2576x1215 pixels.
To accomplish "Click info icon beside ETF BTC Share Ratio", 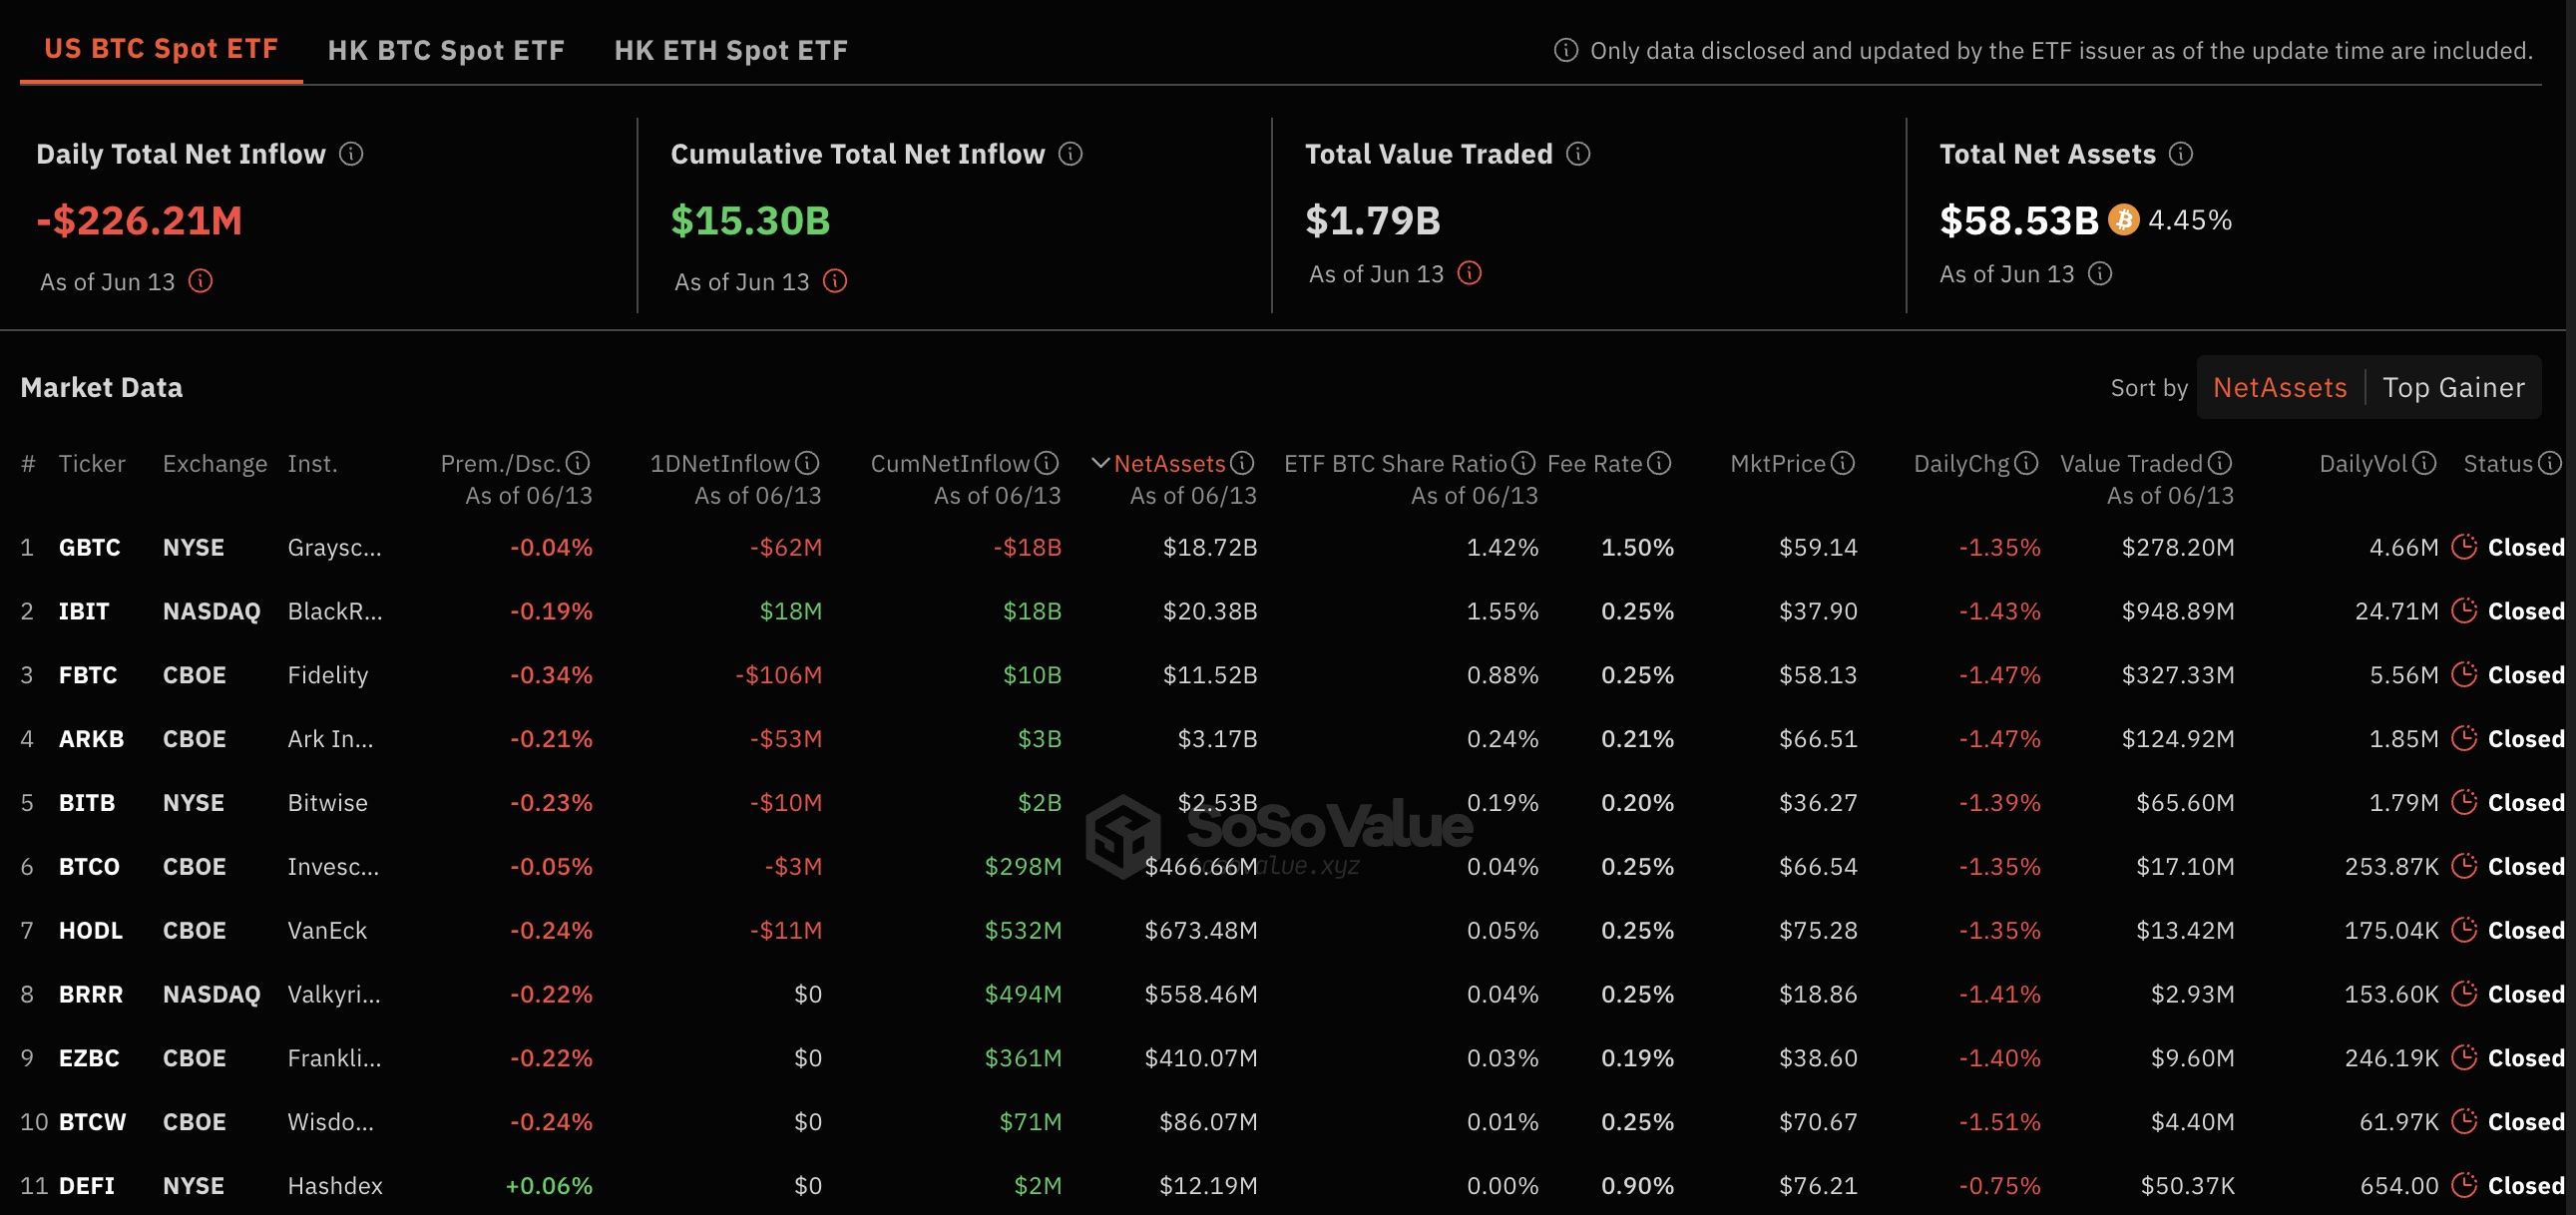I will (1523, 463).
